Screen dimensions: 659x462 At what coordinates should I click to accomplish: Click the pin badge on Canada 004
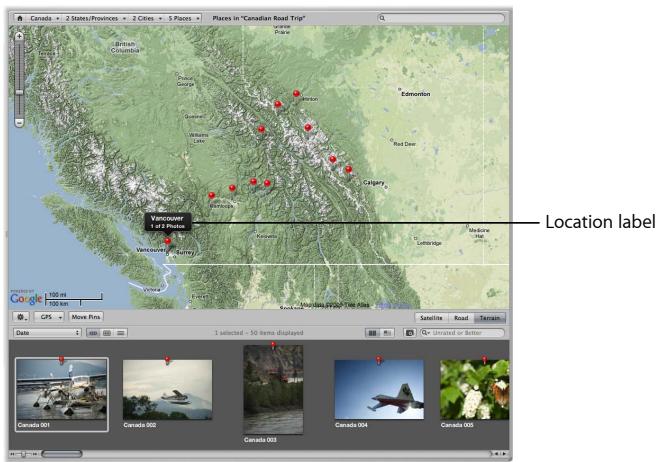pyautogui.click(x=379, y=360)
